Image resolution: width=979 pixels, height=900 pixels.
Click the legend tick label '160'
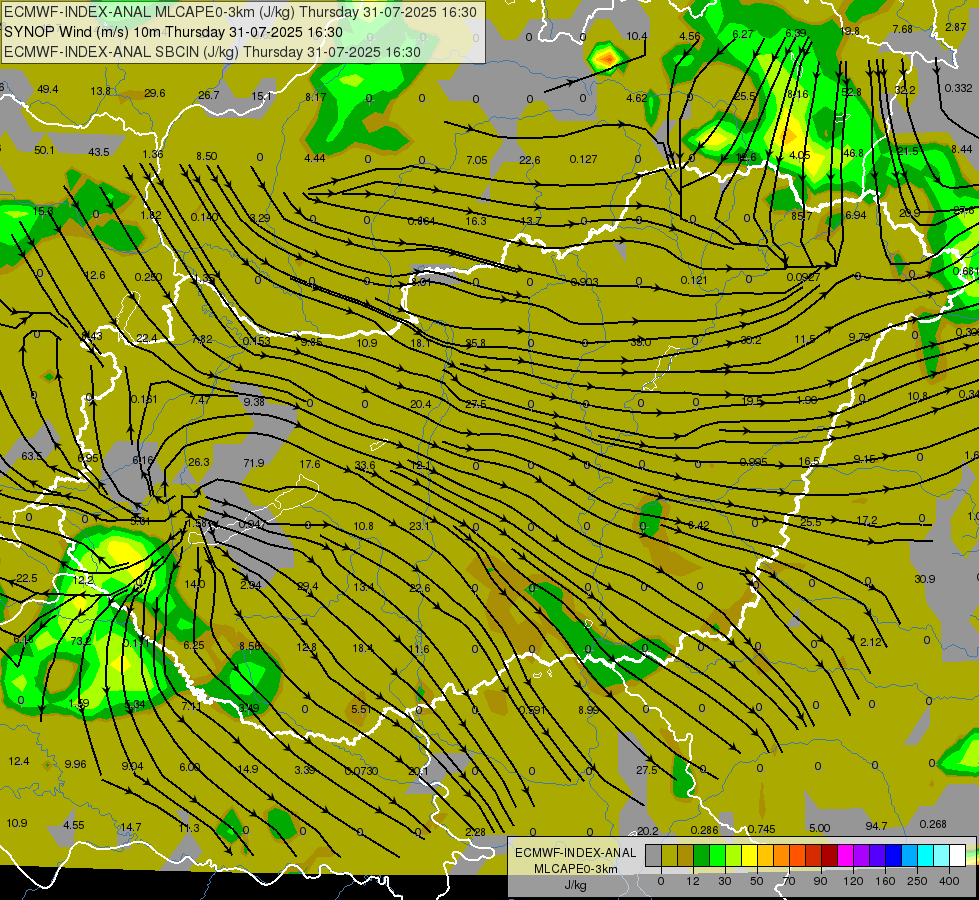click(x=885, y=881)
